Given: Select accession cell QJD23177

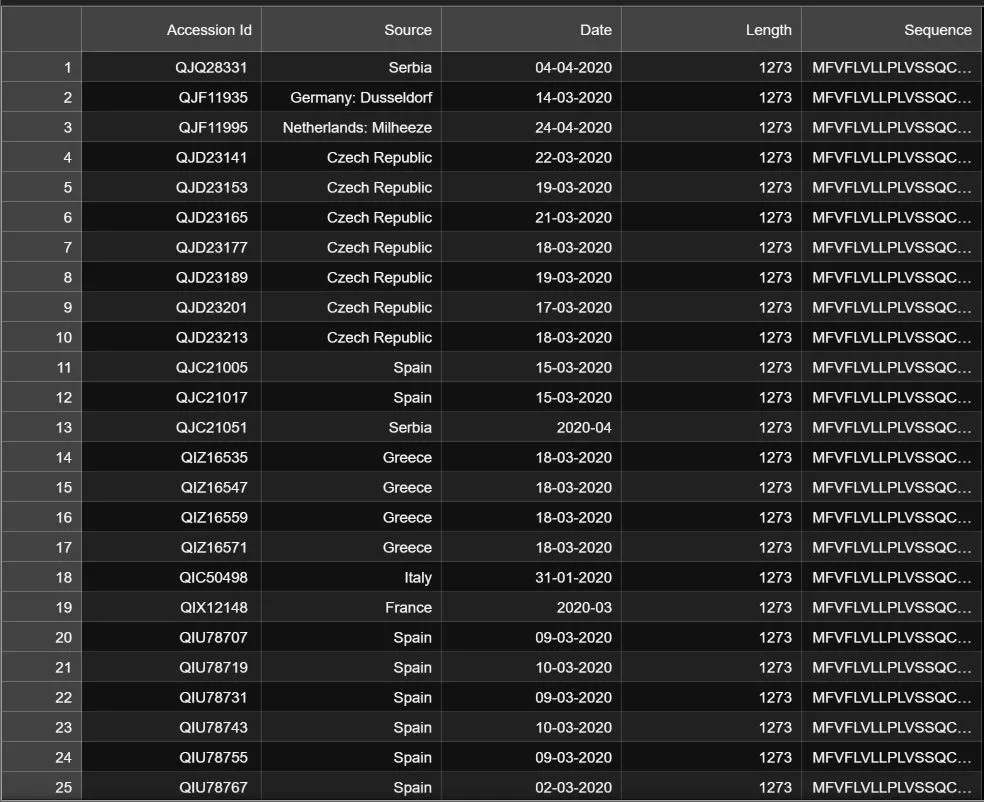Looking at the screenshot, I should pos(171,247).
